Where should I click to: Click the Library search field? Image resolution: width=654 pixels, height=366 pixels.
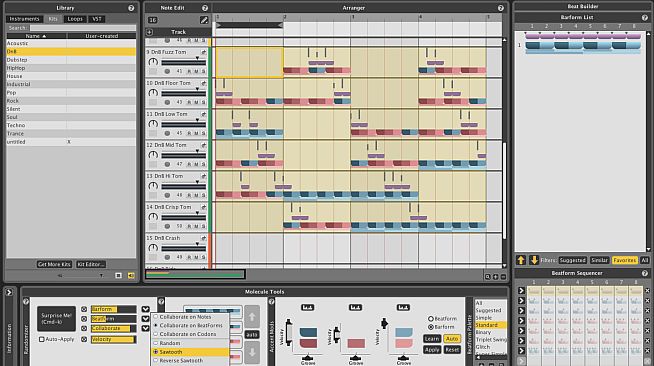point(83,28)
